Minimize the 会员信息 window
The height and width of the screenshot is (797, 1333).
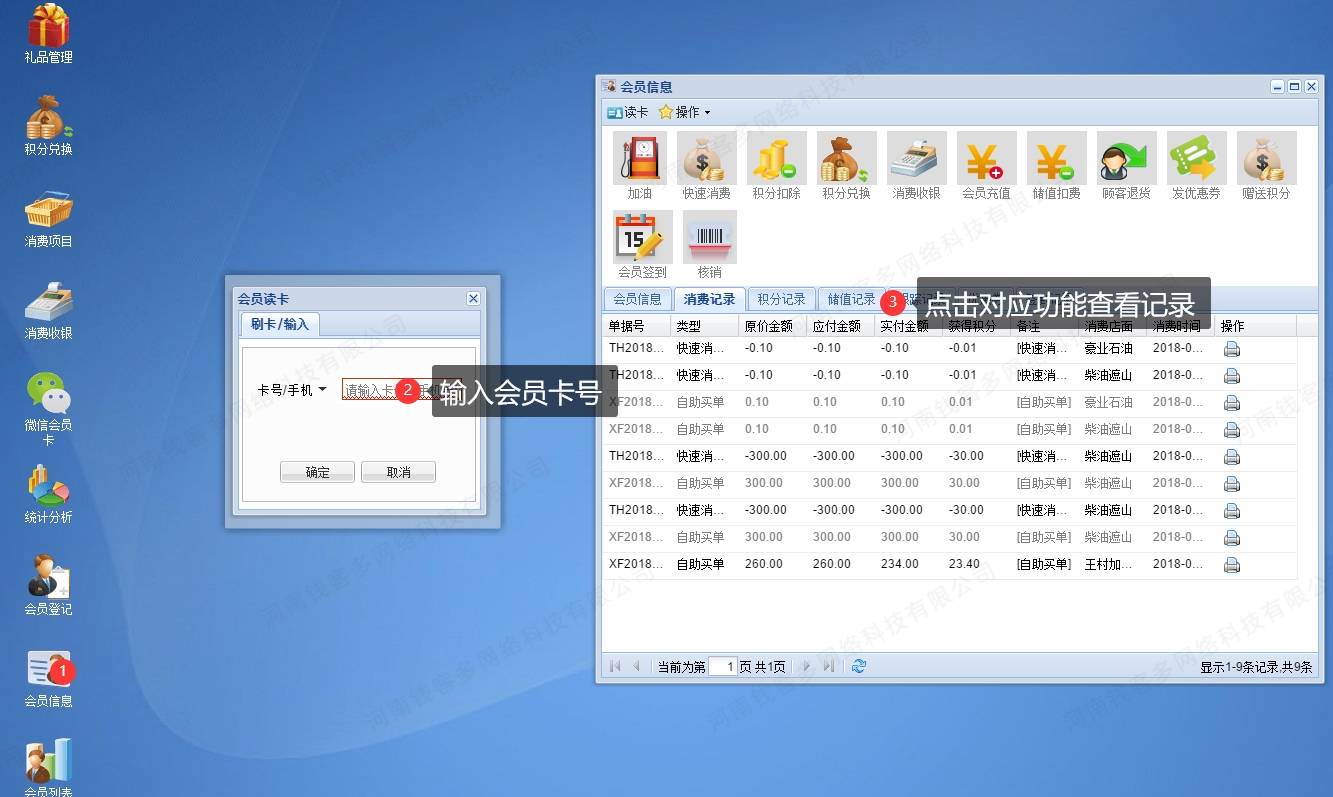tap(1277, 87)
